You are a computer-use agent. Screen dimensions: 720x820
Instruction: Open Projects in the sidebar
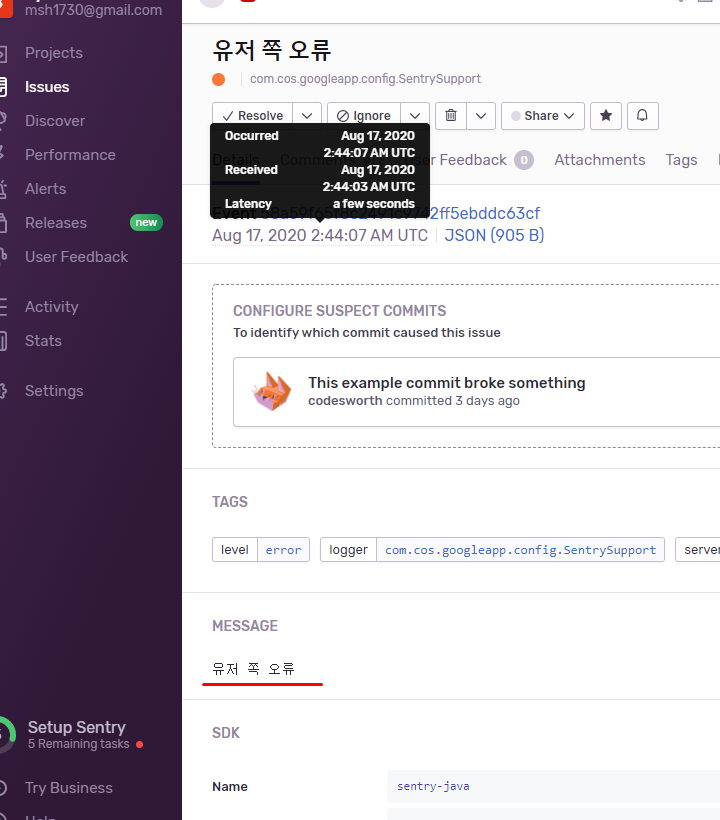tap(54, 53)
